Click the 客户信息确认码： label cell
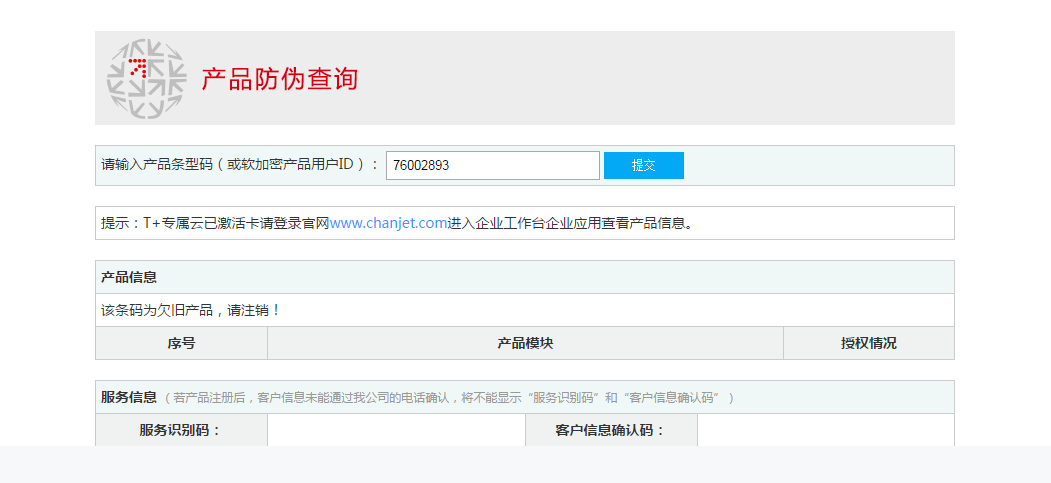The width and height of the screenshot is (1051, 483). 611,430
